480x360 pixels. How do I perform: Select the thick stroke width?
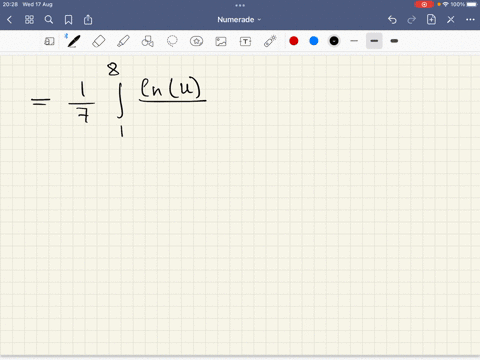tap(394, 41)
